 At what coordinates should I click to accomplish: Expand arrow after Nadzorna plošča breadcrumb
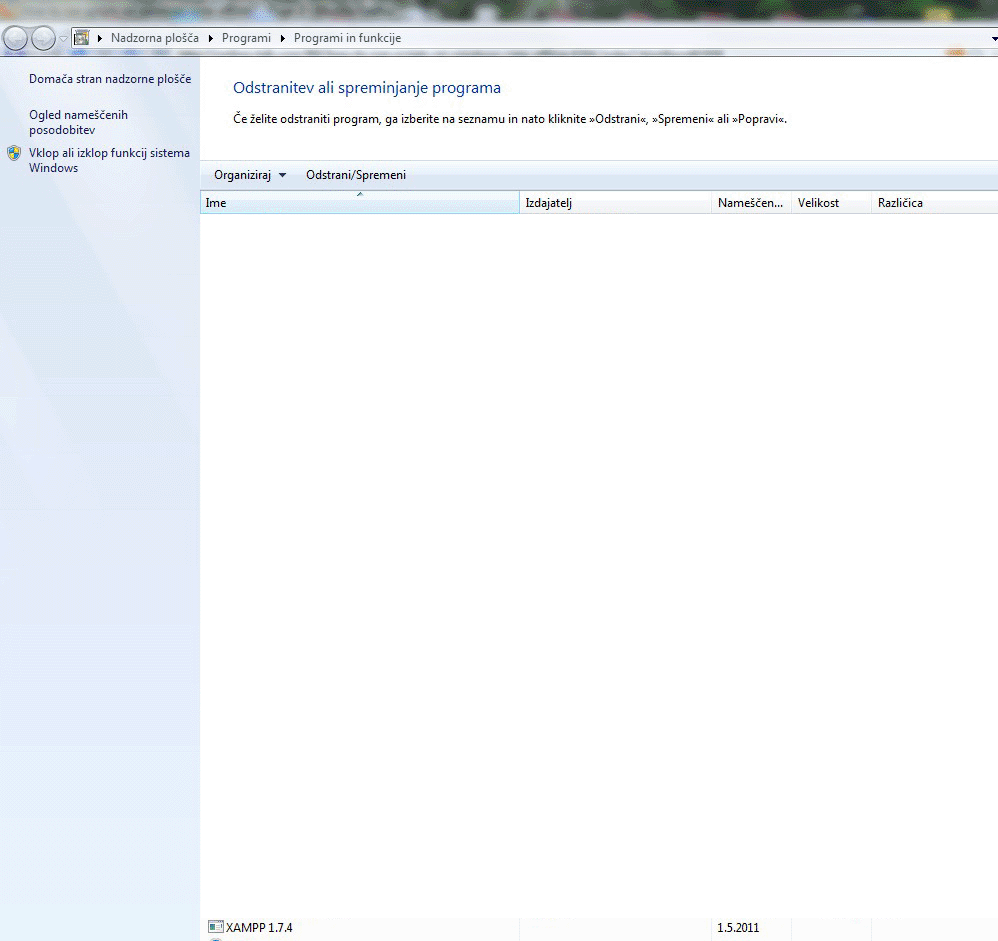[210, 38]
